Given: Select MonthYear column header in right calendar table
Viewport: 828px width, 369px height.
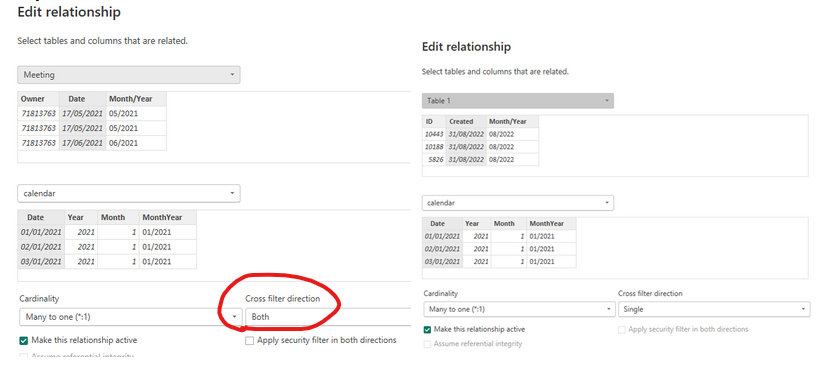Looking at the screenshot, I should tap(551, 223).
